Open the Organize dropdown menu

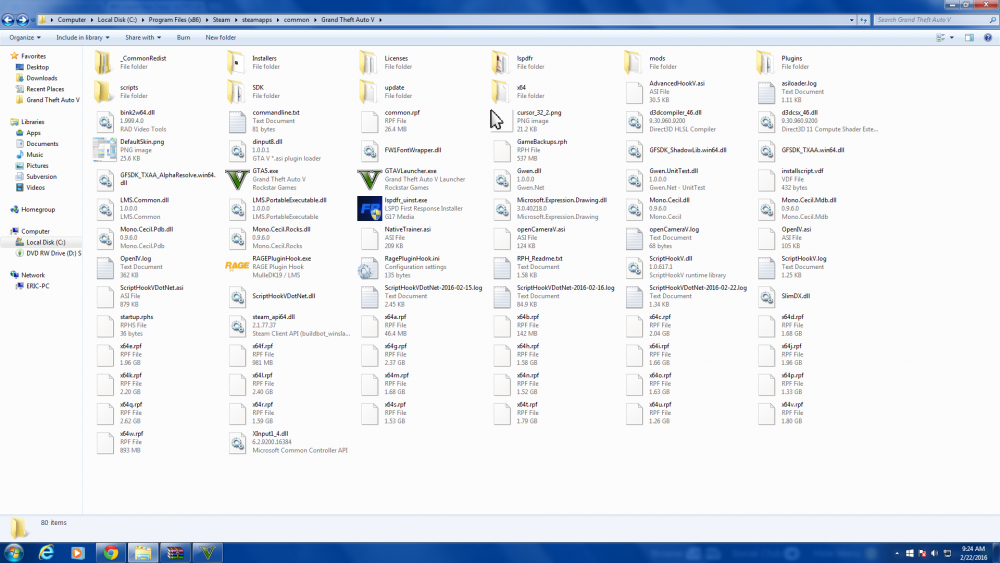pos(25,38)
